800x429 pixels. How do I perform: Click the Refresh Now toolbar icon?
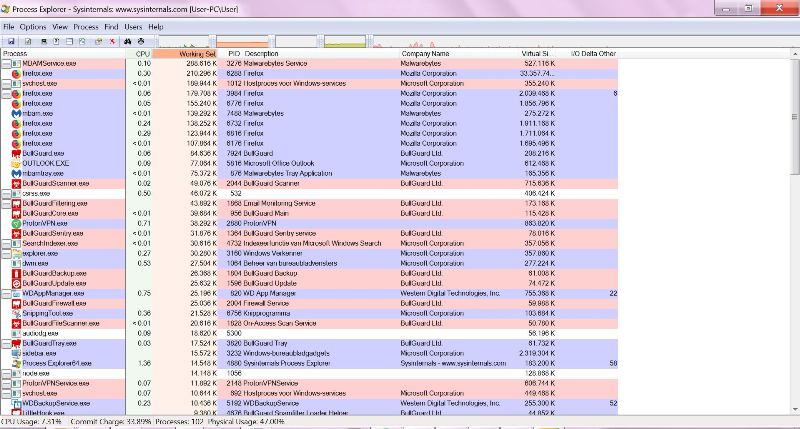pyautogui.click(x=28, y=42)
